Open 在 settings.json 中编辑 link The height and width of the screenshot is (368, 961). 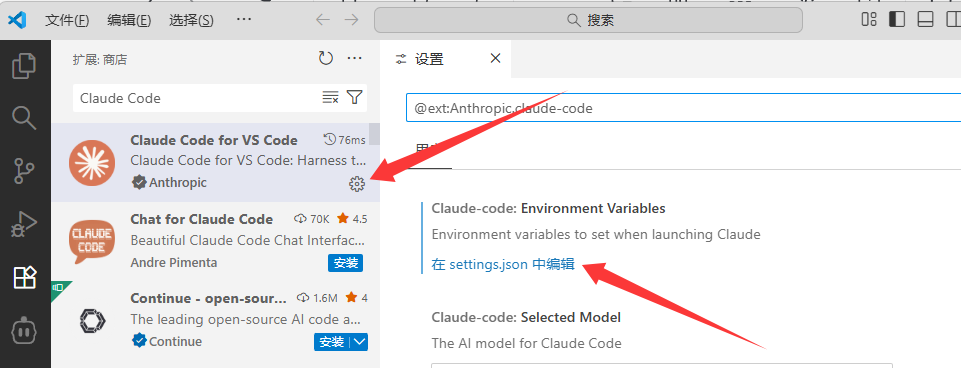click(x=503, y=264)
